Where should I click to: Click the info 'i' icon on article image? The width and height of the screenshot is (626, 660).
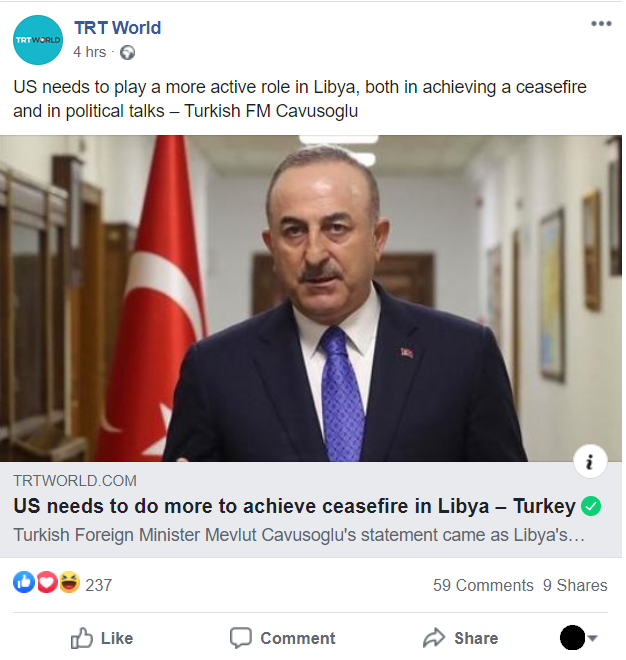point(590,461)
